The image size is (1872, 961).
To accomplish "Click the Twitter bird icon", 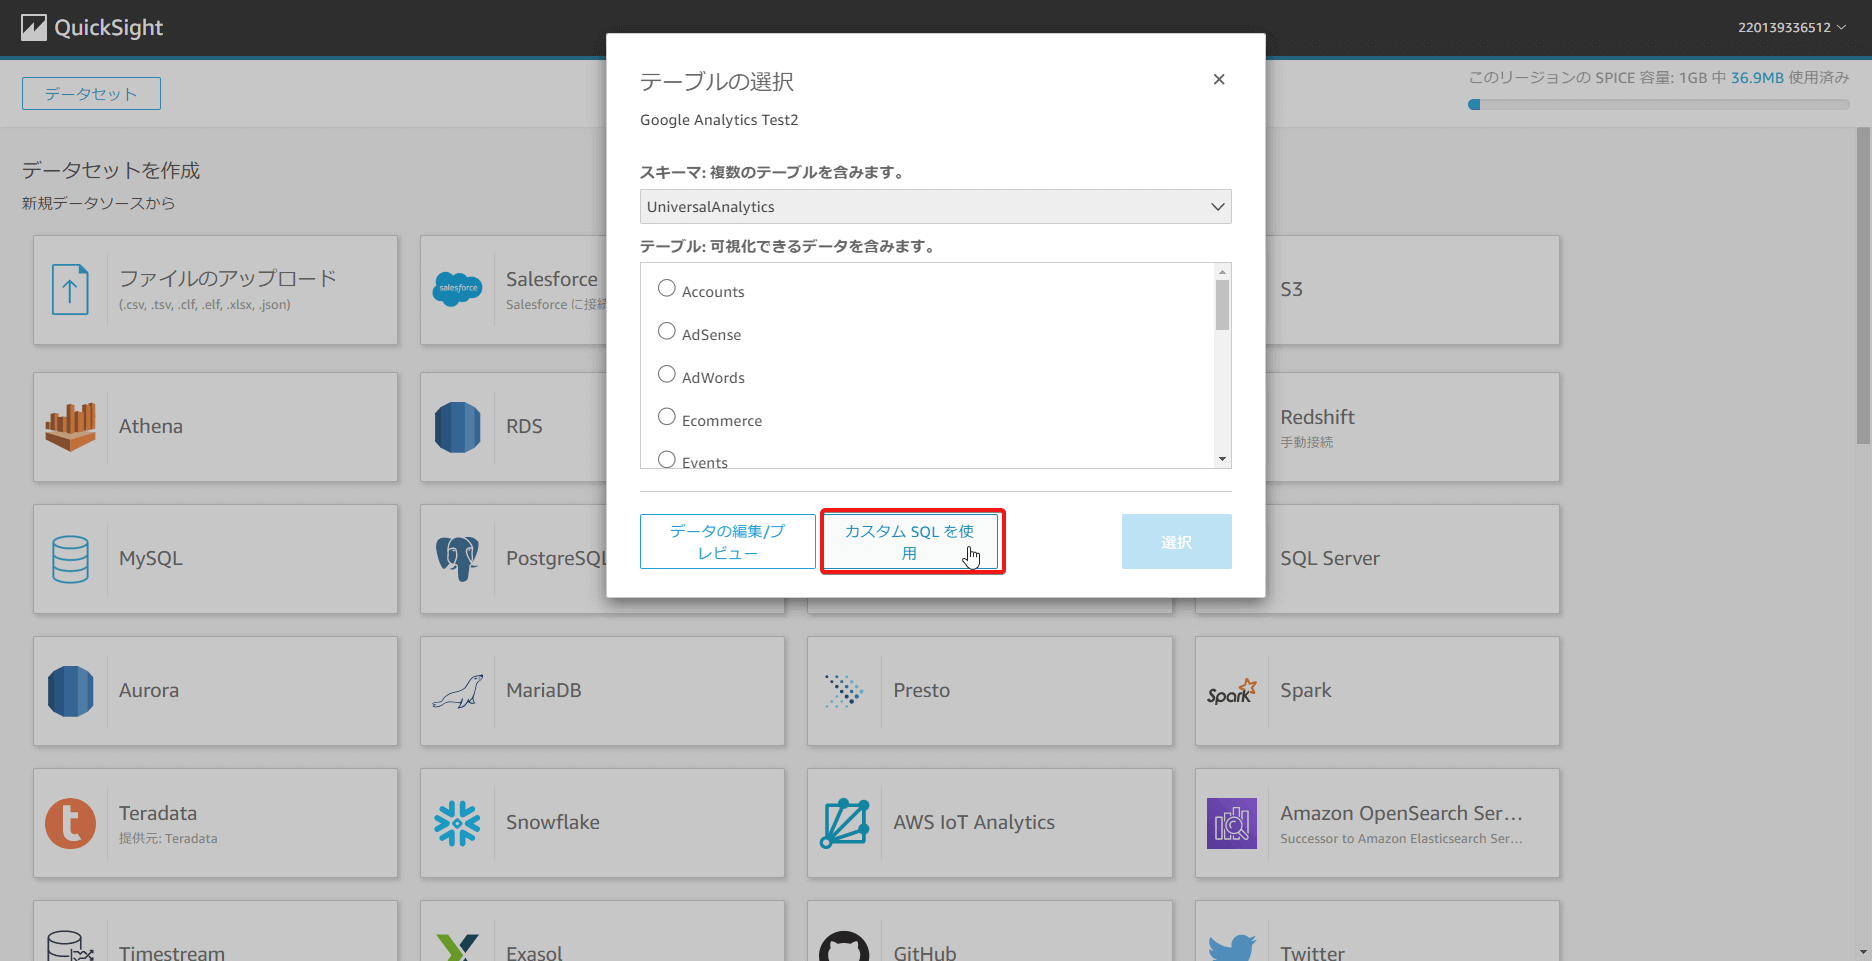I will coord(1231,948).
